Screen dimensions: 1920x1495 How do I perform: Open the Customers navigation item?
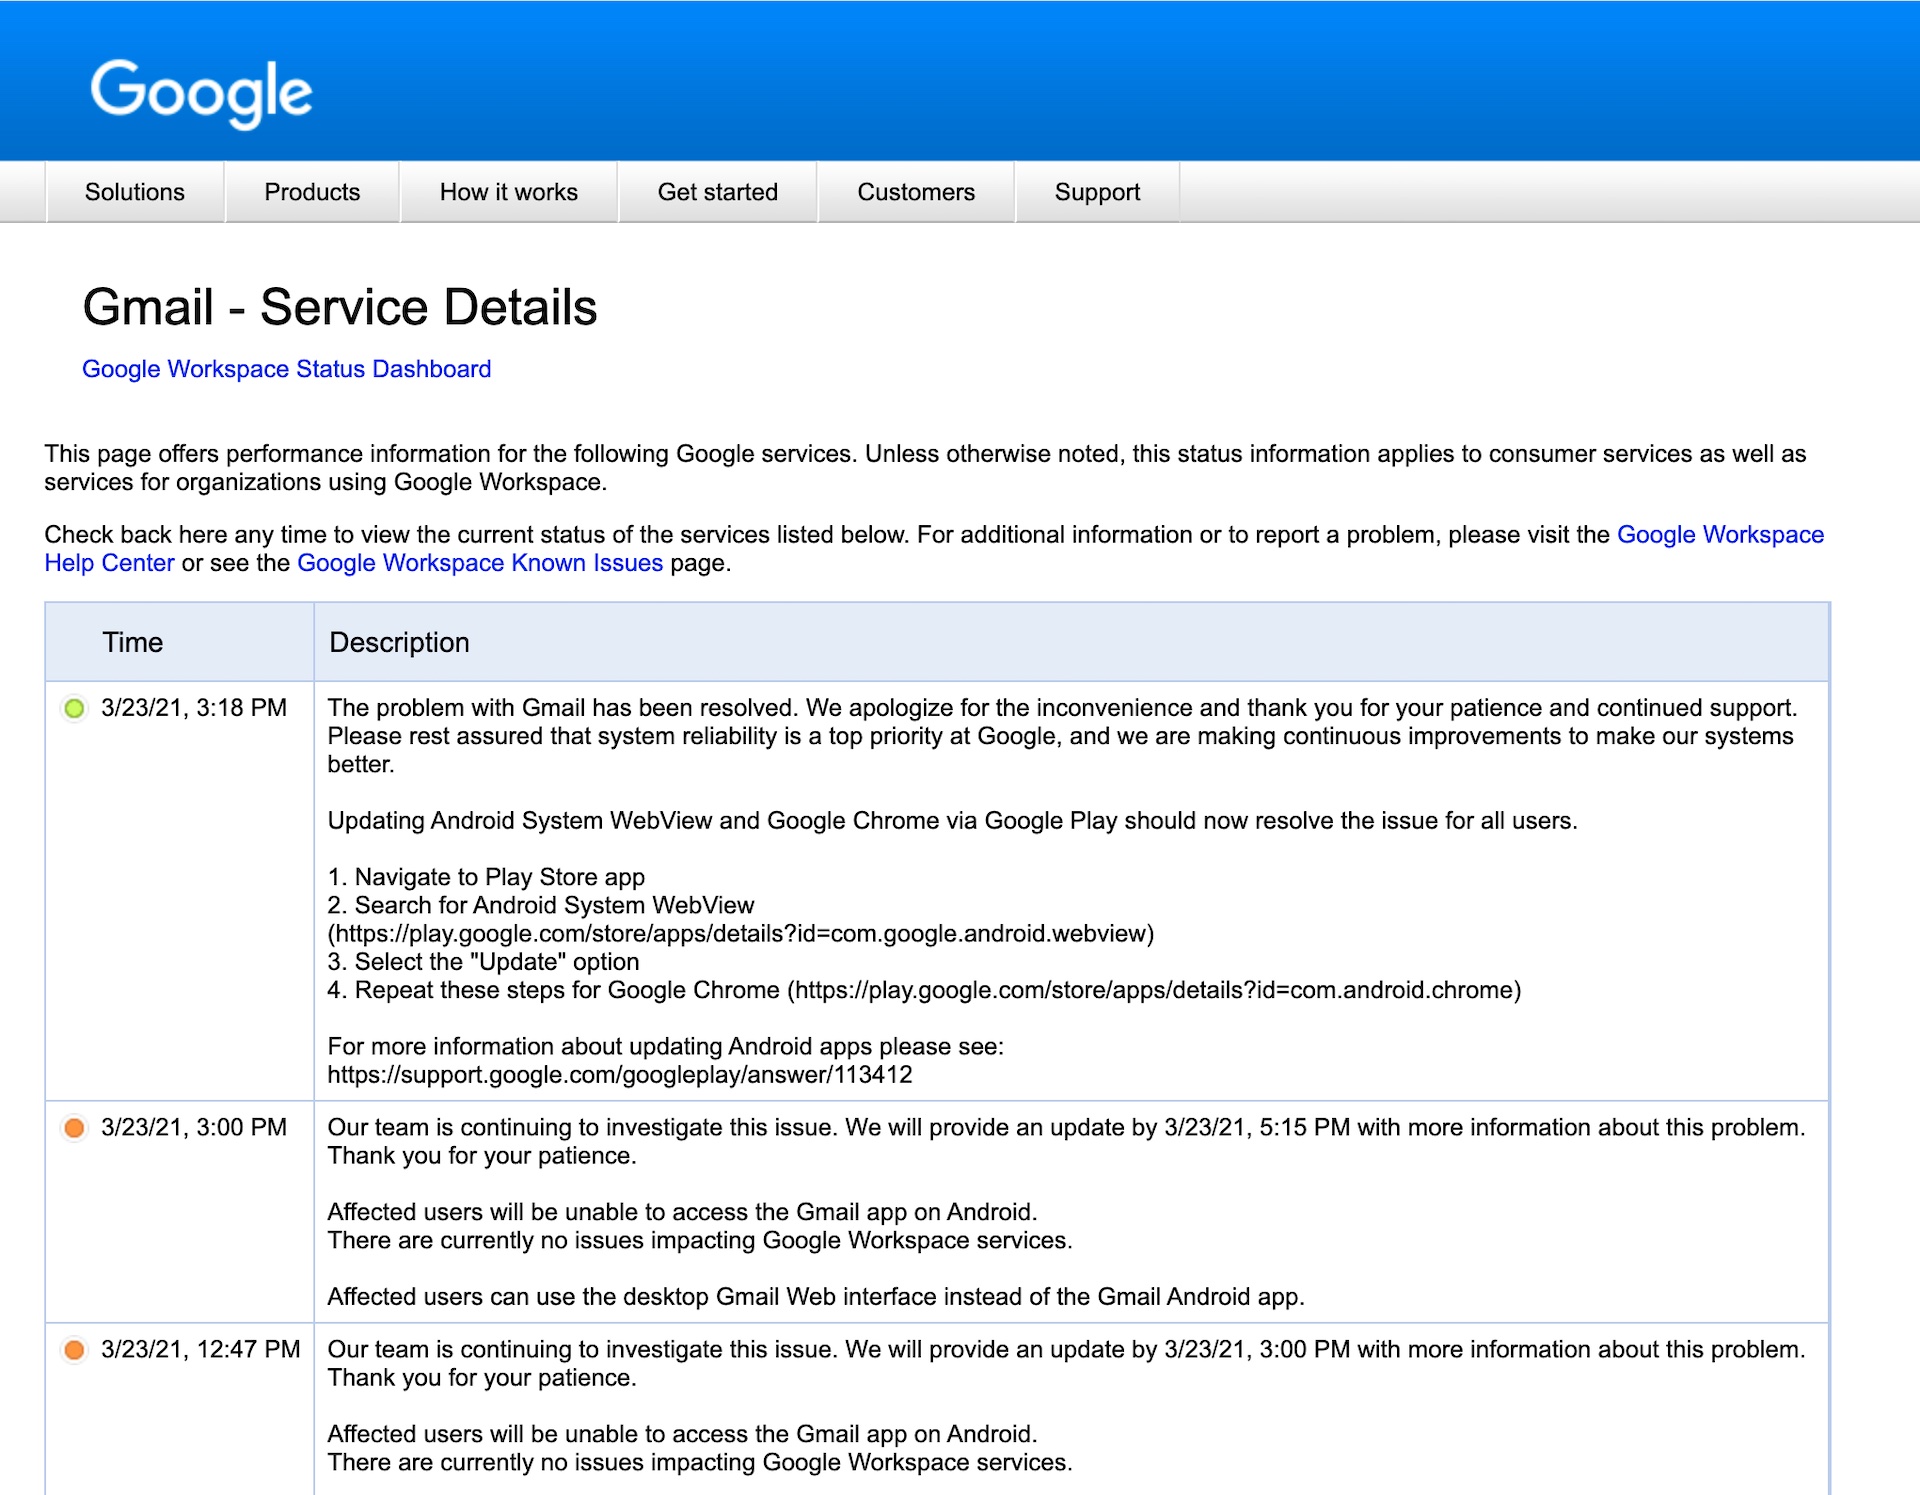click(x=915, y=192)
